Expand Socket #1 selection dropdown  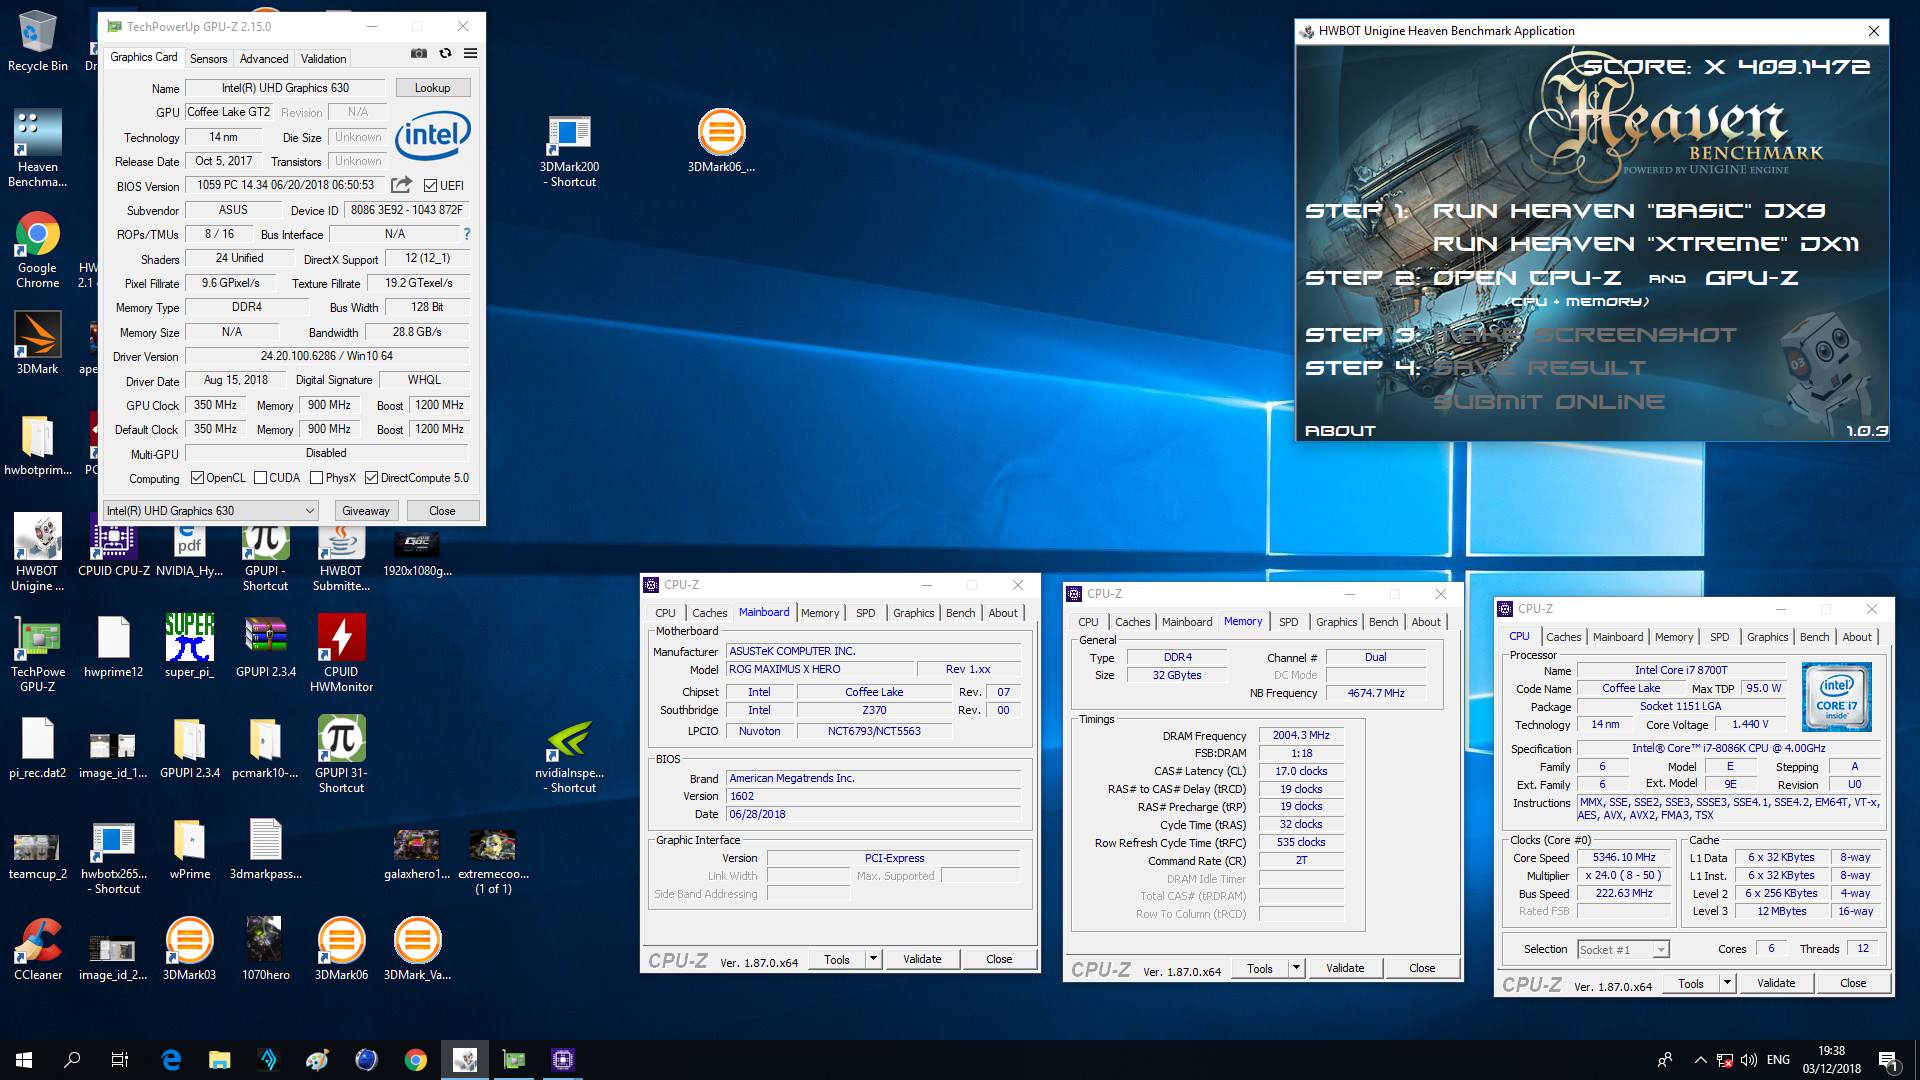coord(1623,950)
